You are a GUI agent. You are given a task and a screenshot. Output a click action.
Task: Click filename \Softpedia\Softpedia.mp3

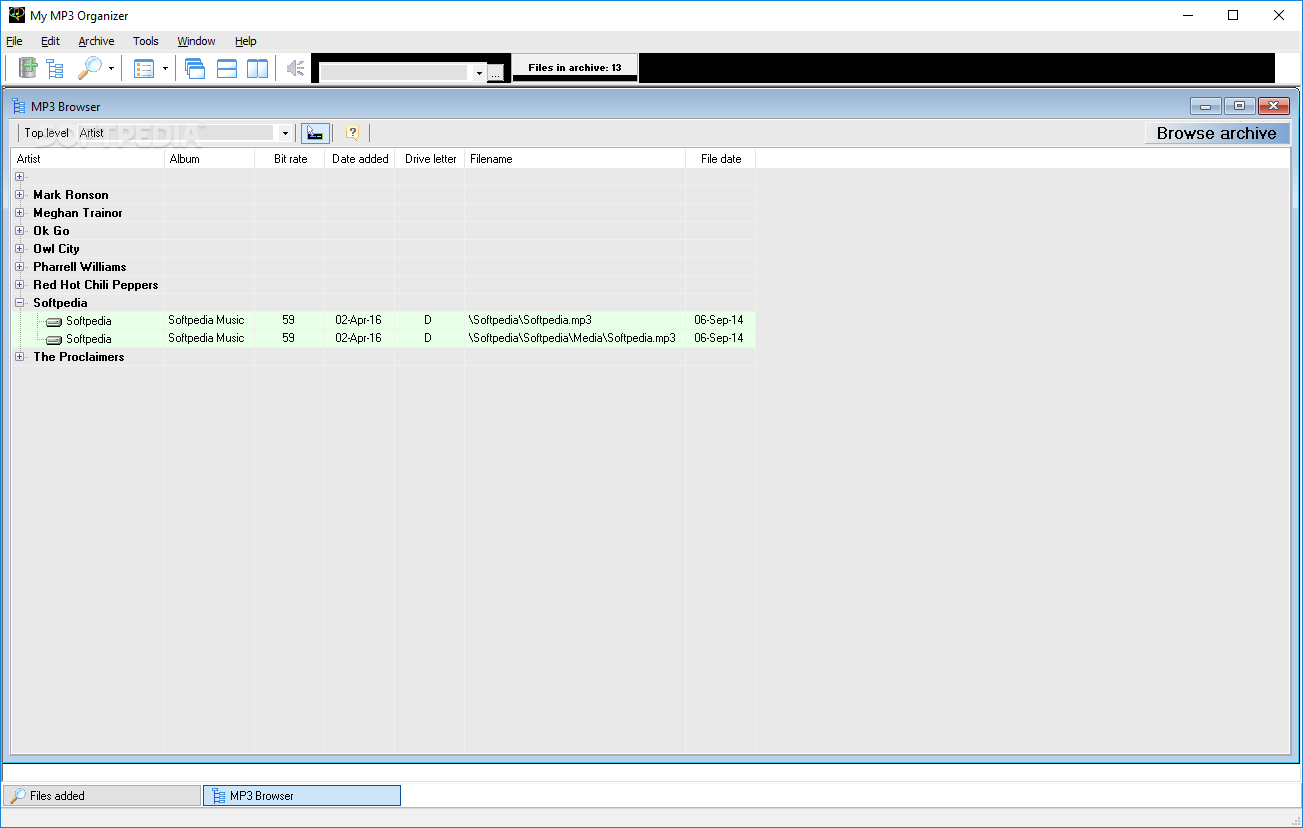coord(530,320)
